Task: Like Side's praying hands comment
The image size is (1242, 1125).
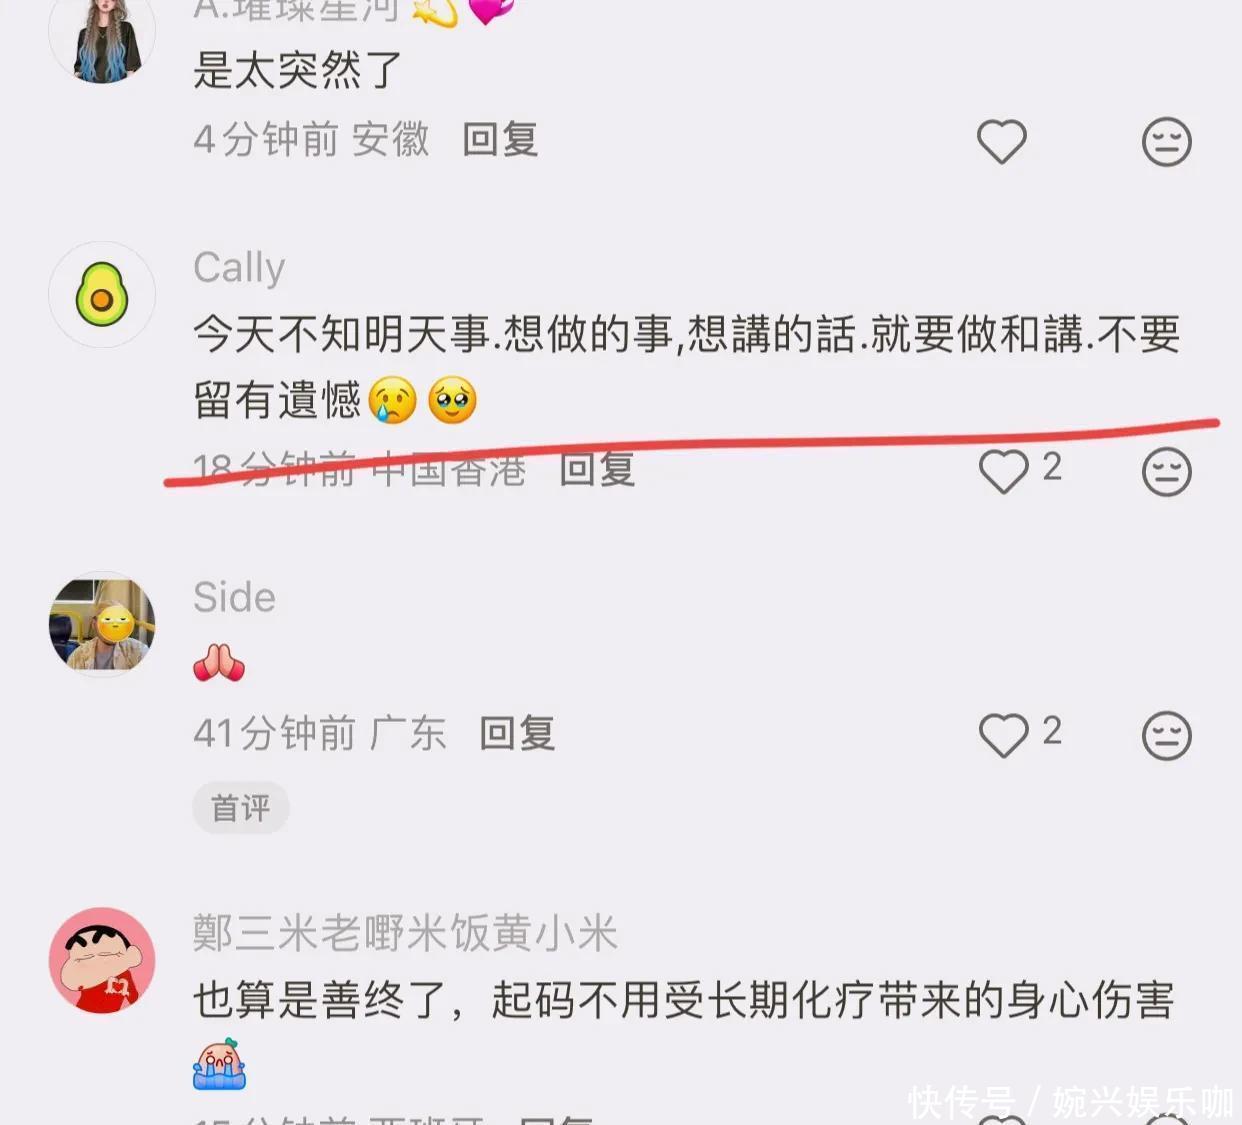Action: 1003,735
